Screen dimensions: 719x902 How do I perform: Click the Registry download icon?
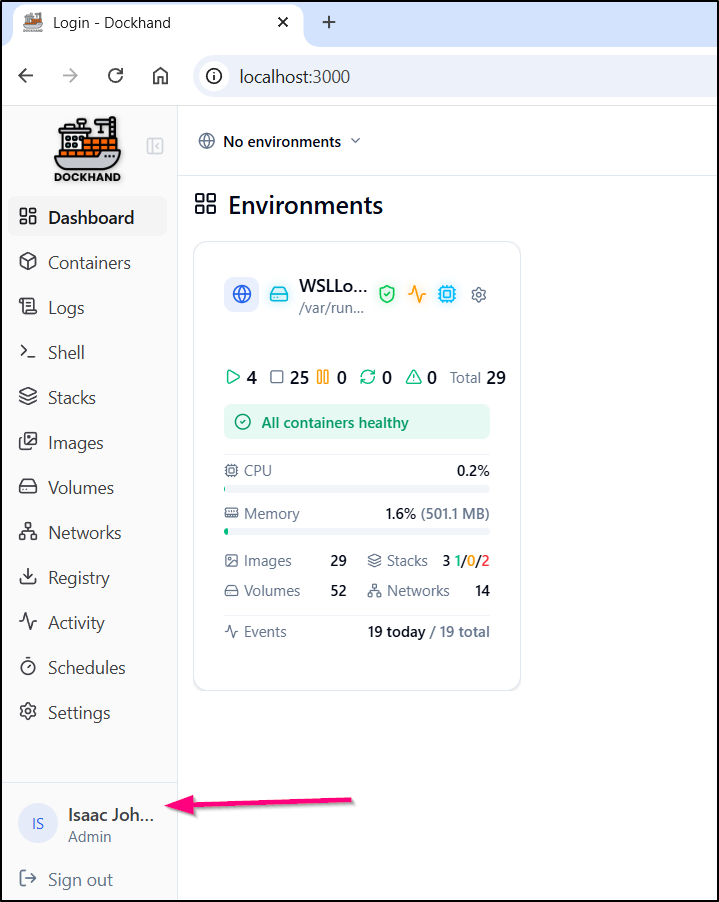point(28,577)
